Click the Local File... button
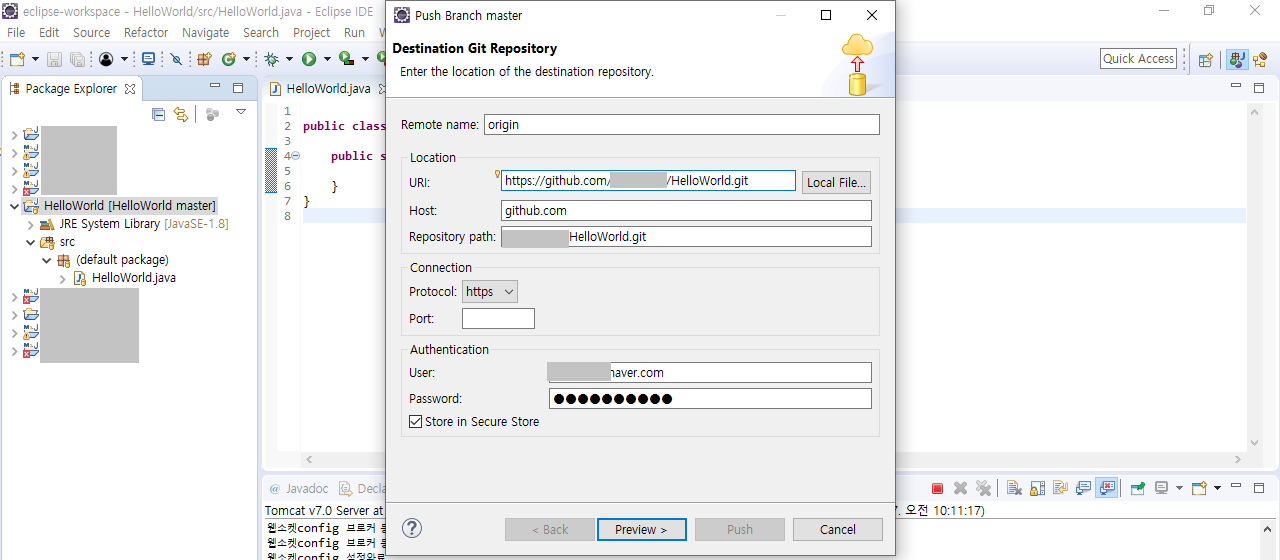This screenshot has height=560, width=1280. (836, 182)
